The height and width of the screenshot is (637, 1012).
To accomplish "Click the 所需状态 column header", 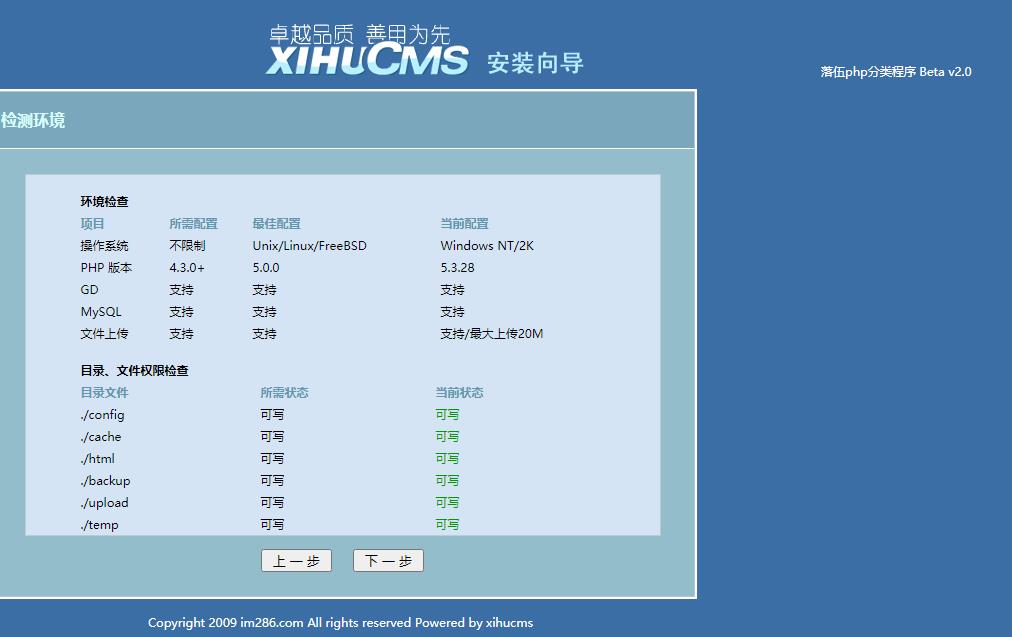I will click(285, 393).
